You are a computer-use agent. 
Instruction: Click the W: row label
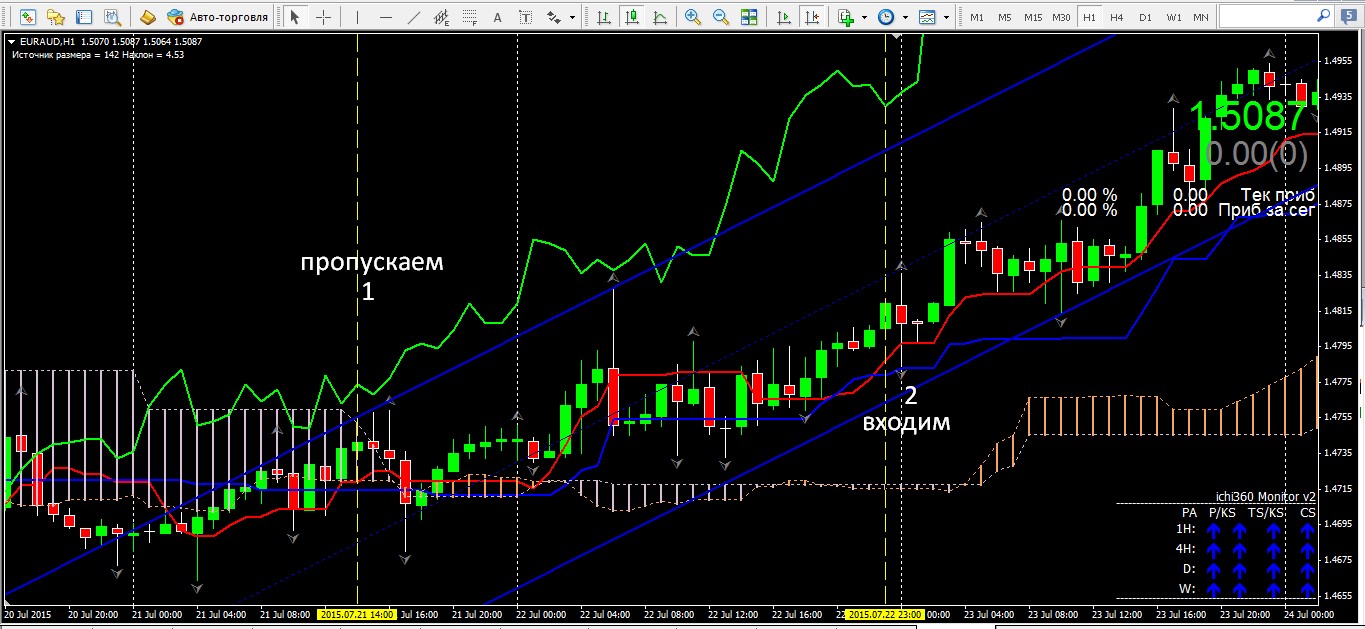click(x=1187, y=589)
